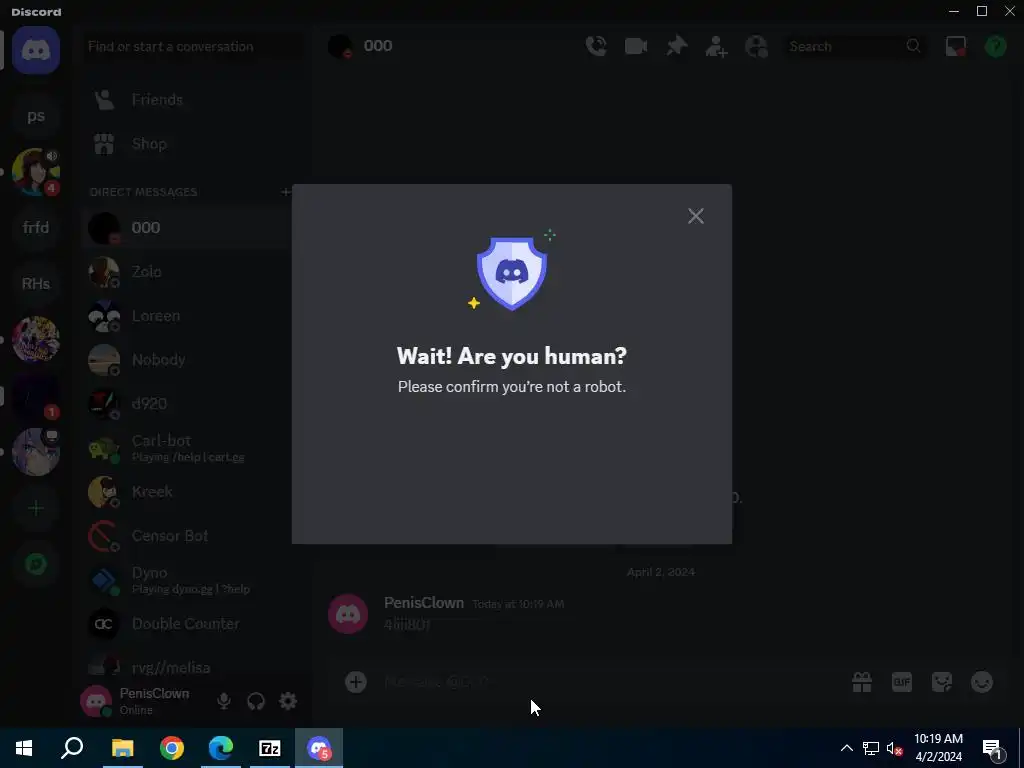Toggle headphones deafen
The height and width of the screenshot is (768, 1024).
point(256,701)
